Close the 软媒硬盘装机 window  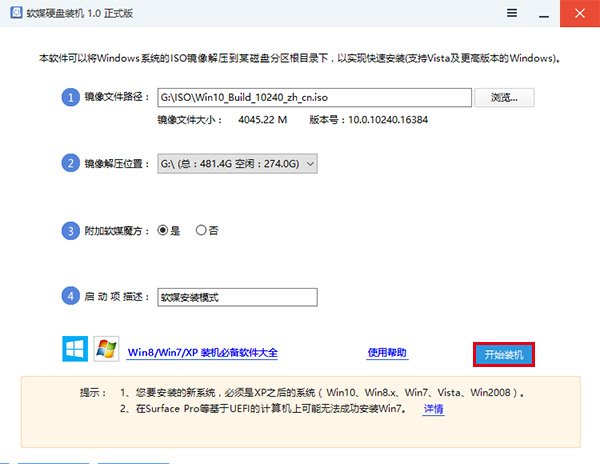(580, 13)
